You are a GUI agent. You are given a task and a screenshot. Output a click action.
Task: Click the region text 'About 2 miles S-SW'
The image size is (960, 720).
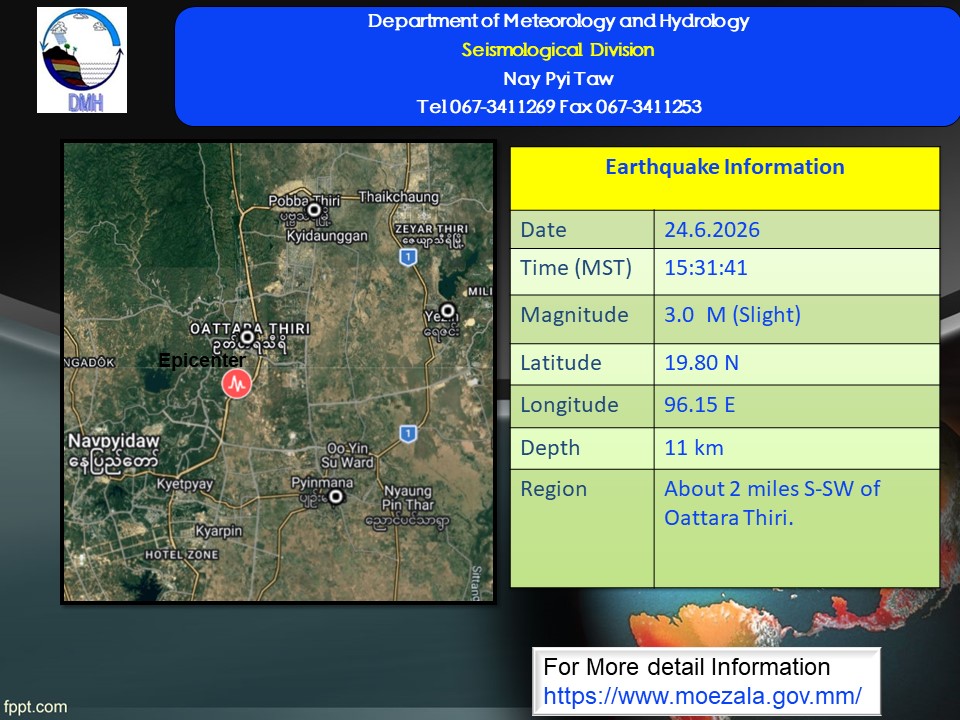(x=760, y=489)
